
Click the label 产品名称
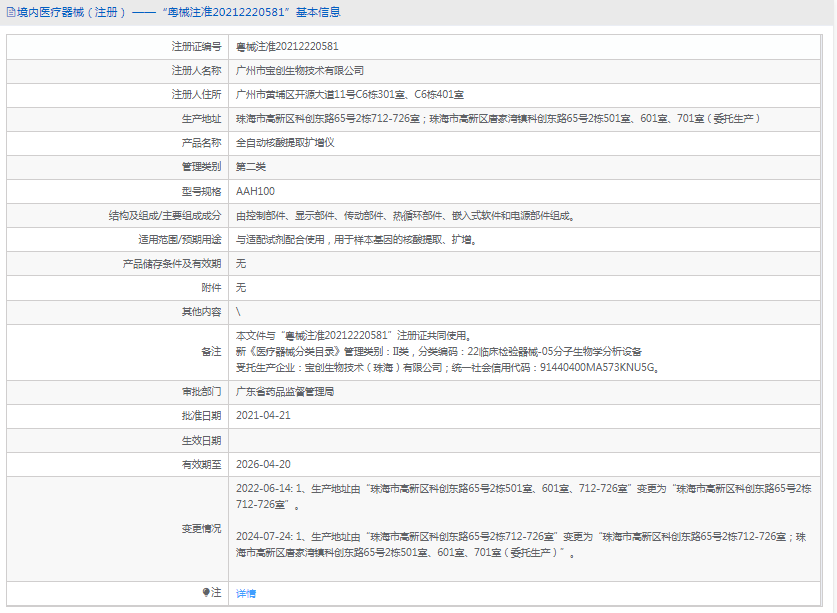point(201,143)
